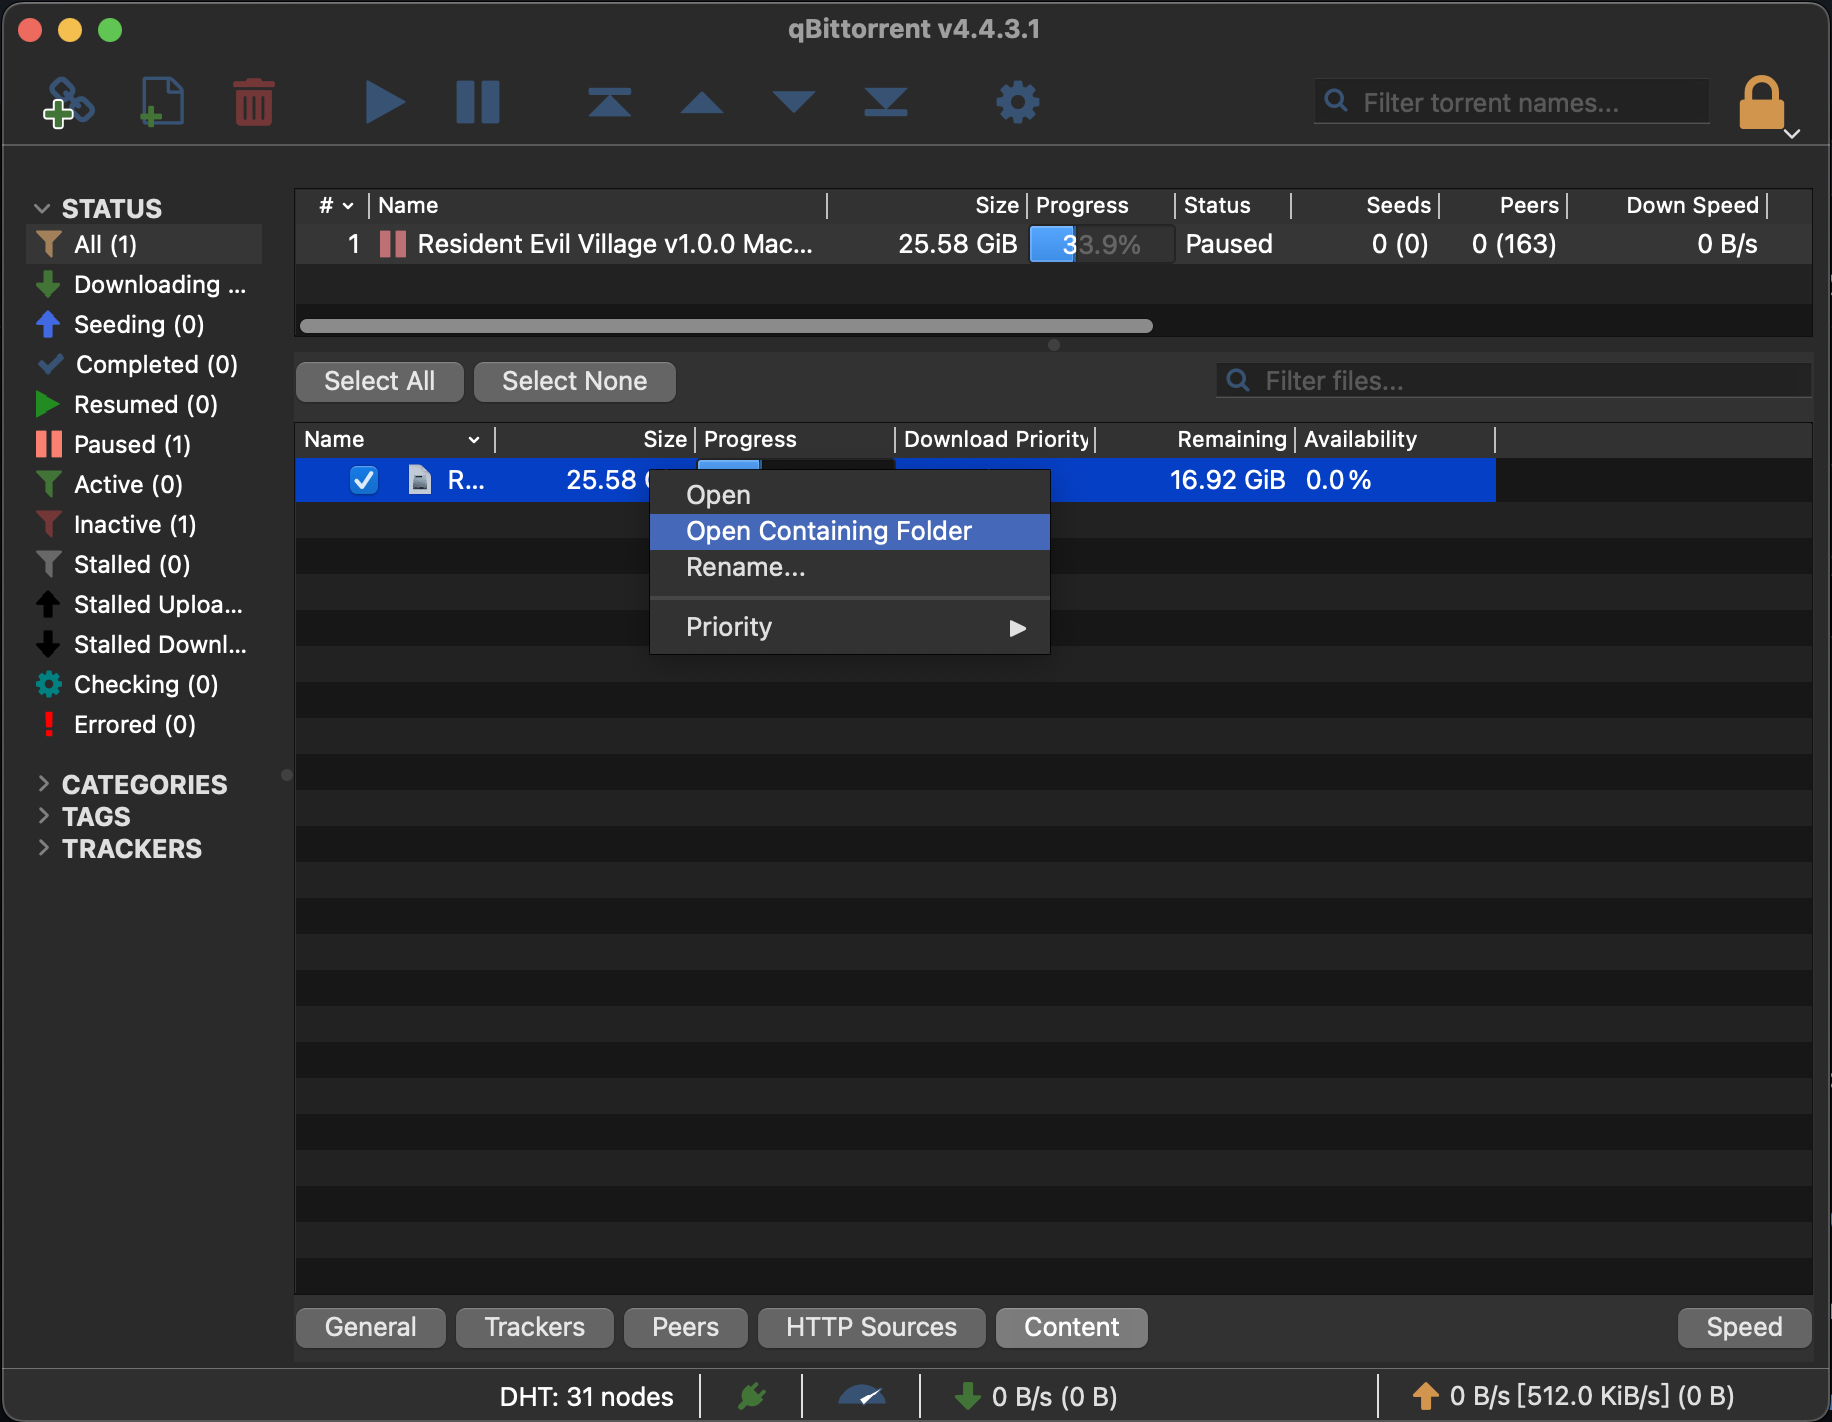
Task: Toggle the connection status plug icon in status bar
Action: [x=753, y=1396]
